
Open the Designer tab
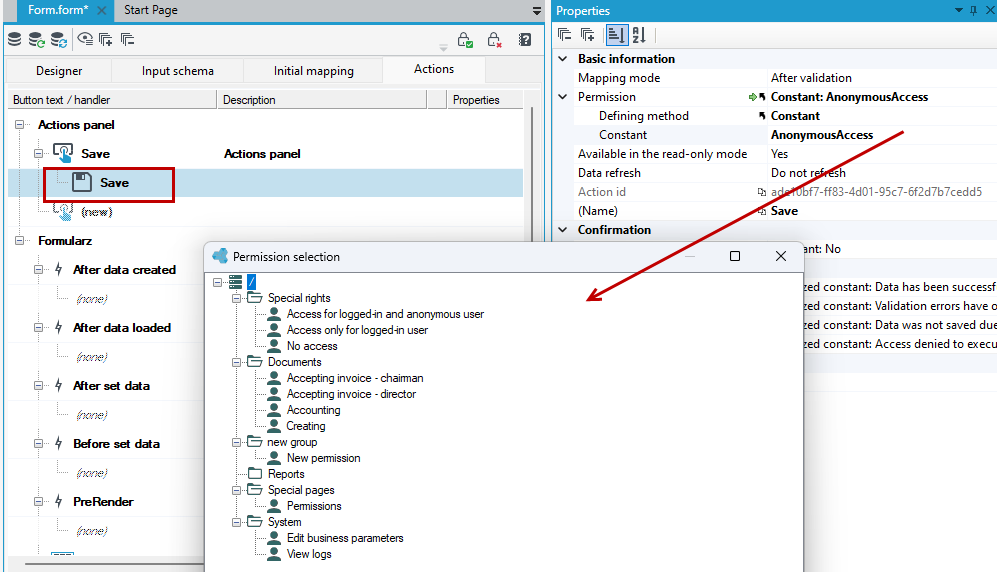59,71
